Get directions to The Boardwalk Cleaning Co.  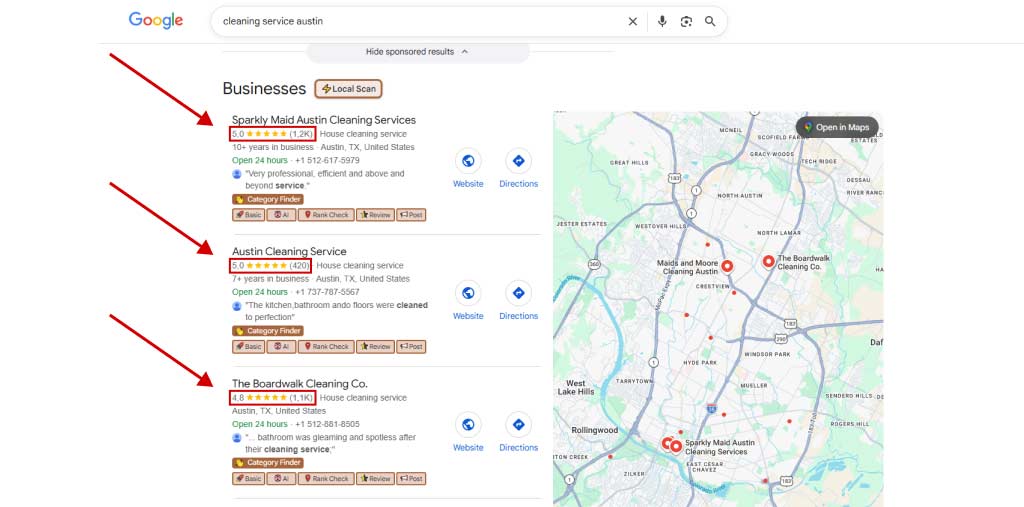tap(518, 425)
